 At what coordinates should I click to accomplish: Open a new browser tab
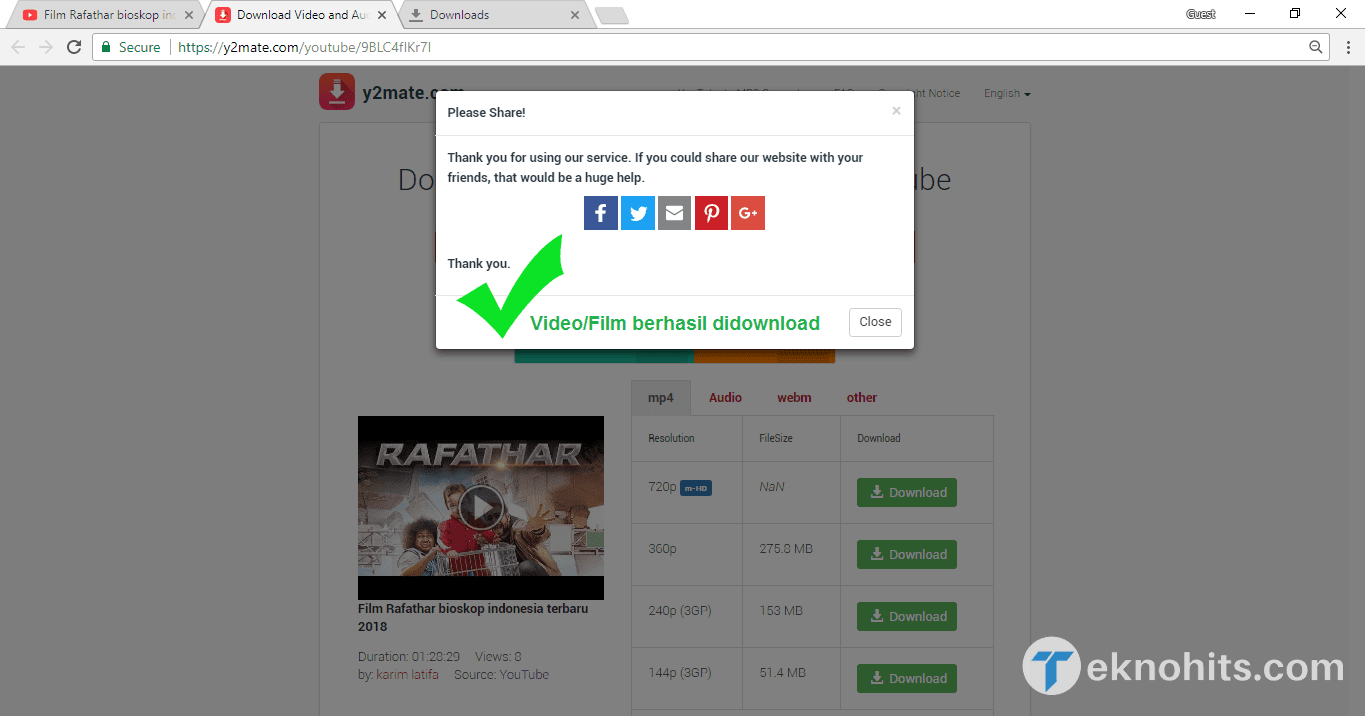pos(611,15)
